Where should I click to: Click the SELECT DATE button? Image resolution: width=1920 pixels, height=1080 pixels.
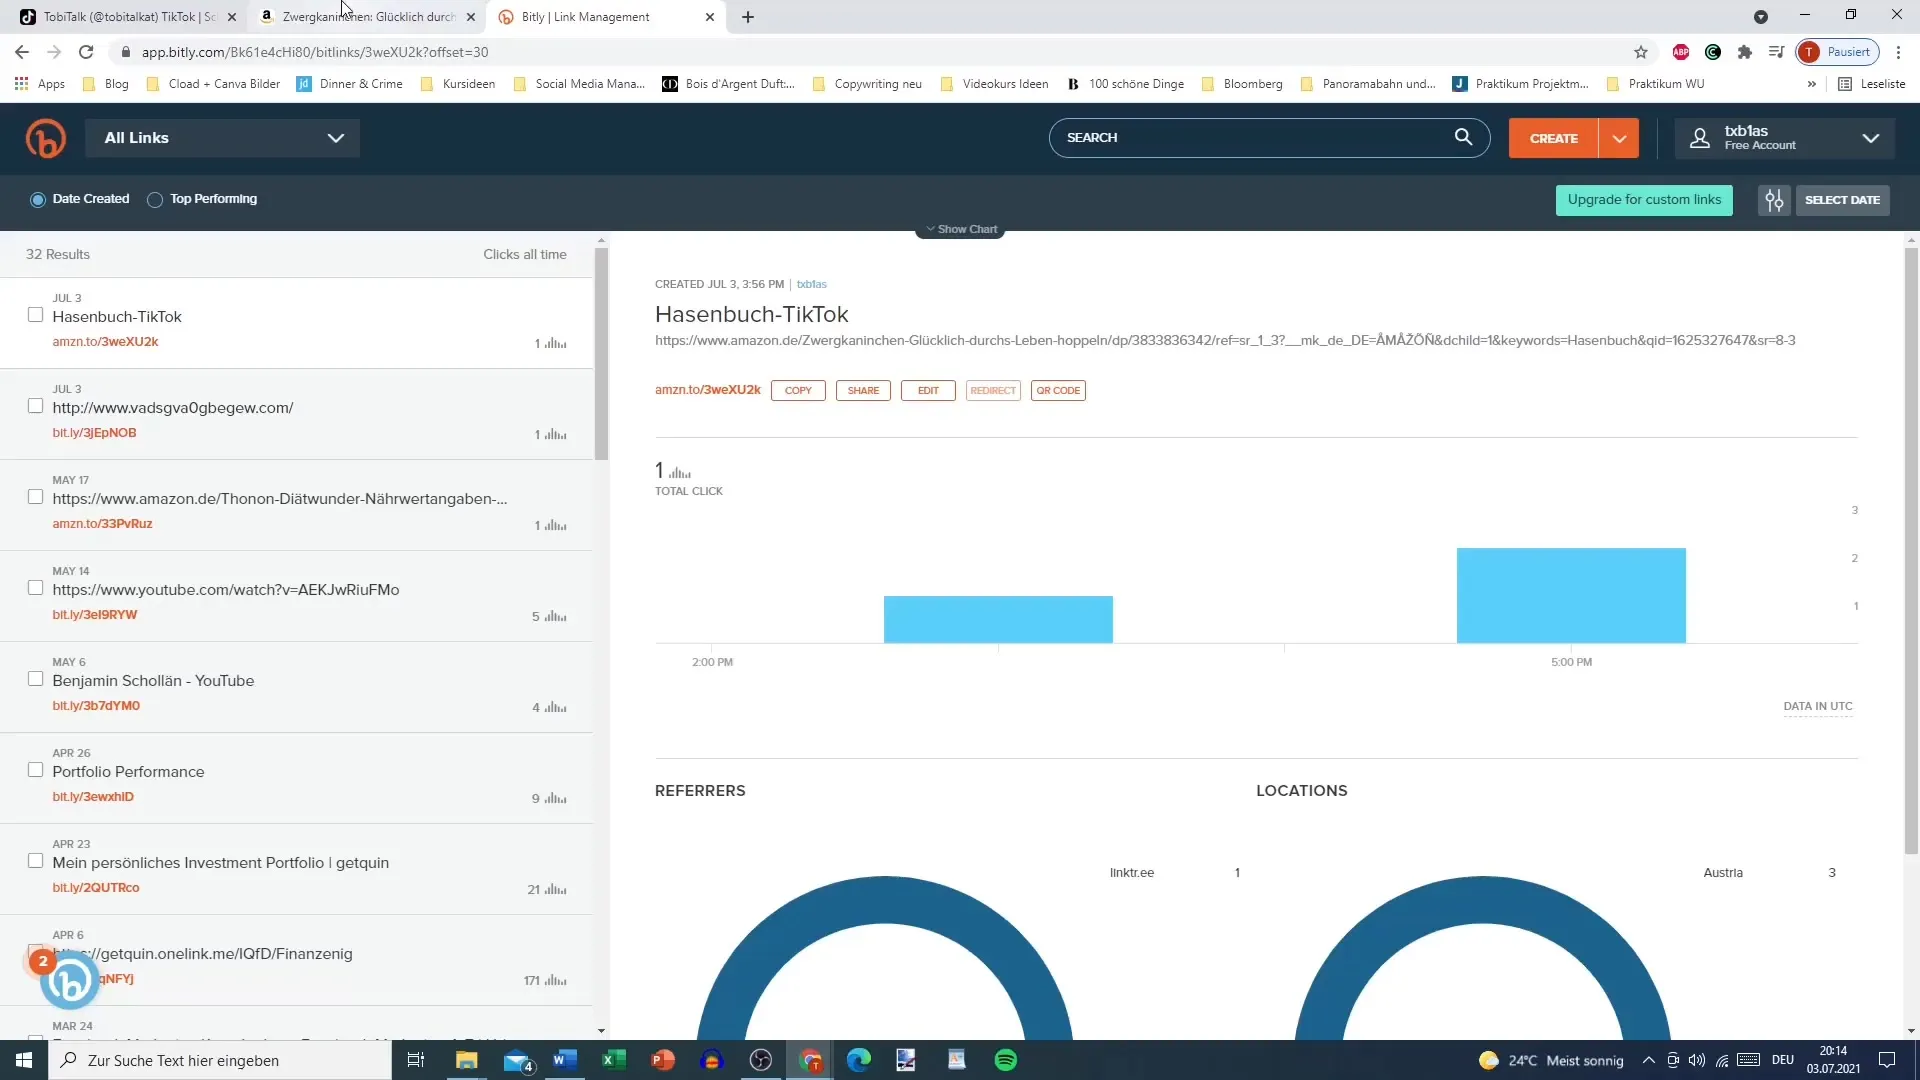tap(1842, 200)
